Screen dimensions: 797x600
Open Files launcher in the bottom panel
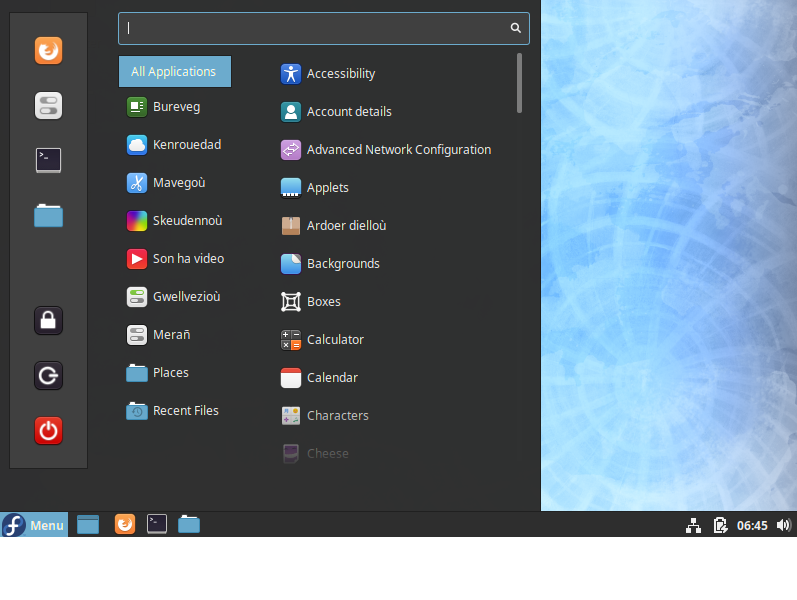[189, 524]
